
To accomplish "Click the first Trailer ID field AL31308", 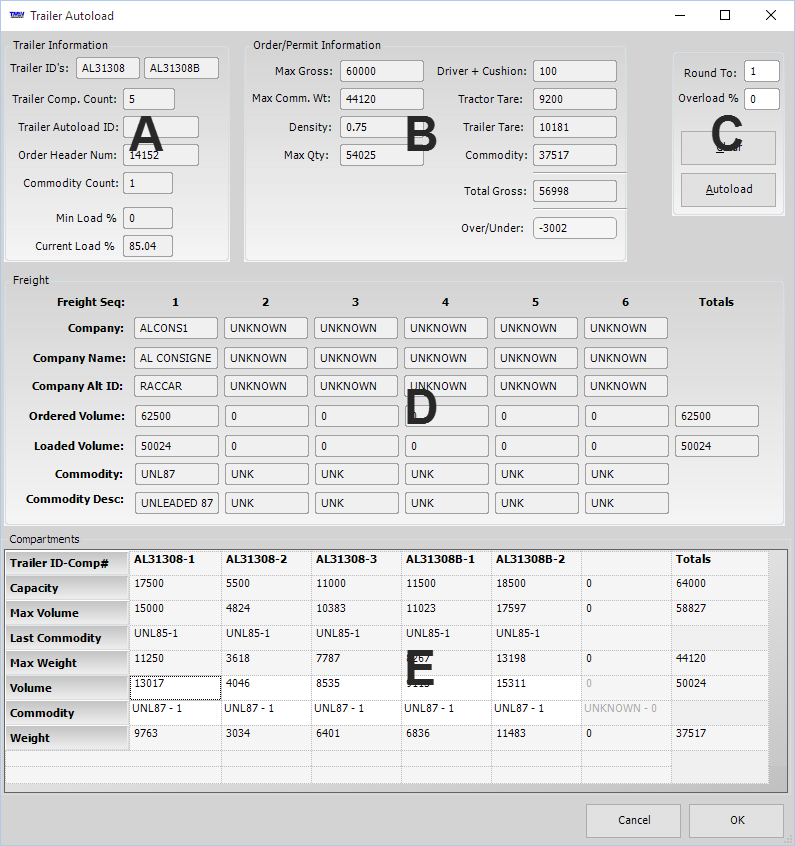I will pos(108,69).
